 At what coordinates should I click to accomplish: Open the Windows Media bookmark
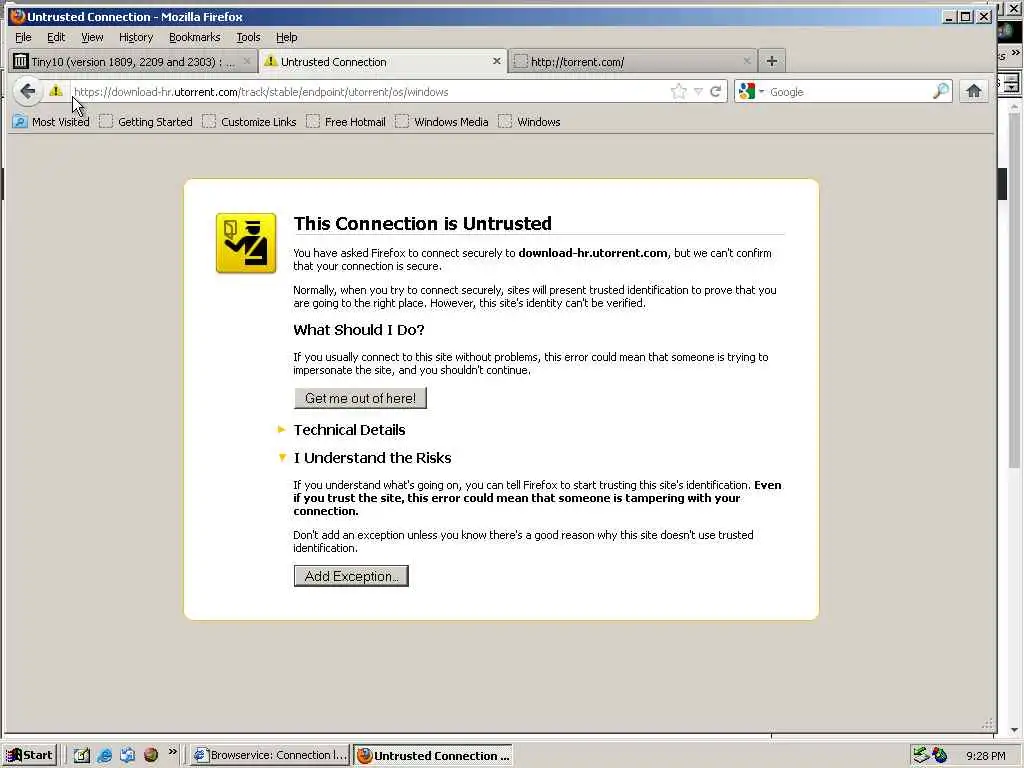pos(442,121)
